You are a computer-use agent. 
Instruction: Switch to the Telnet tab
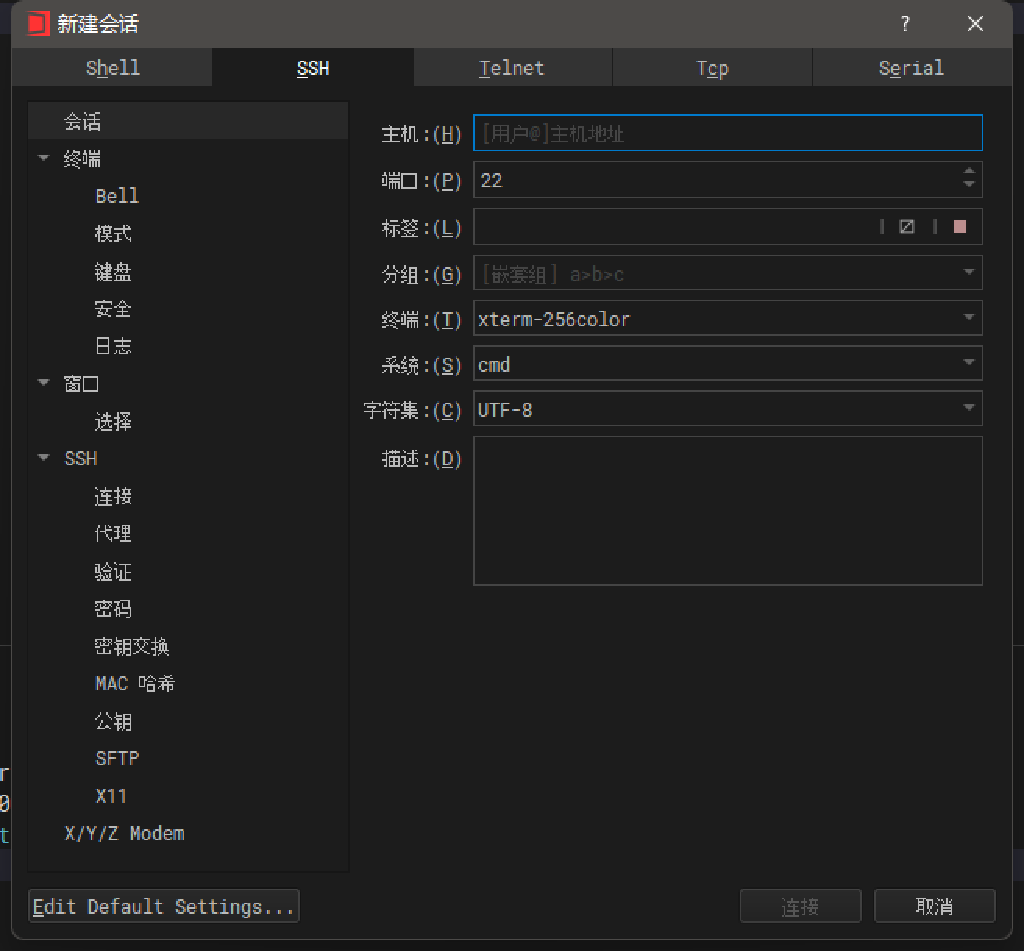[512, 68]
